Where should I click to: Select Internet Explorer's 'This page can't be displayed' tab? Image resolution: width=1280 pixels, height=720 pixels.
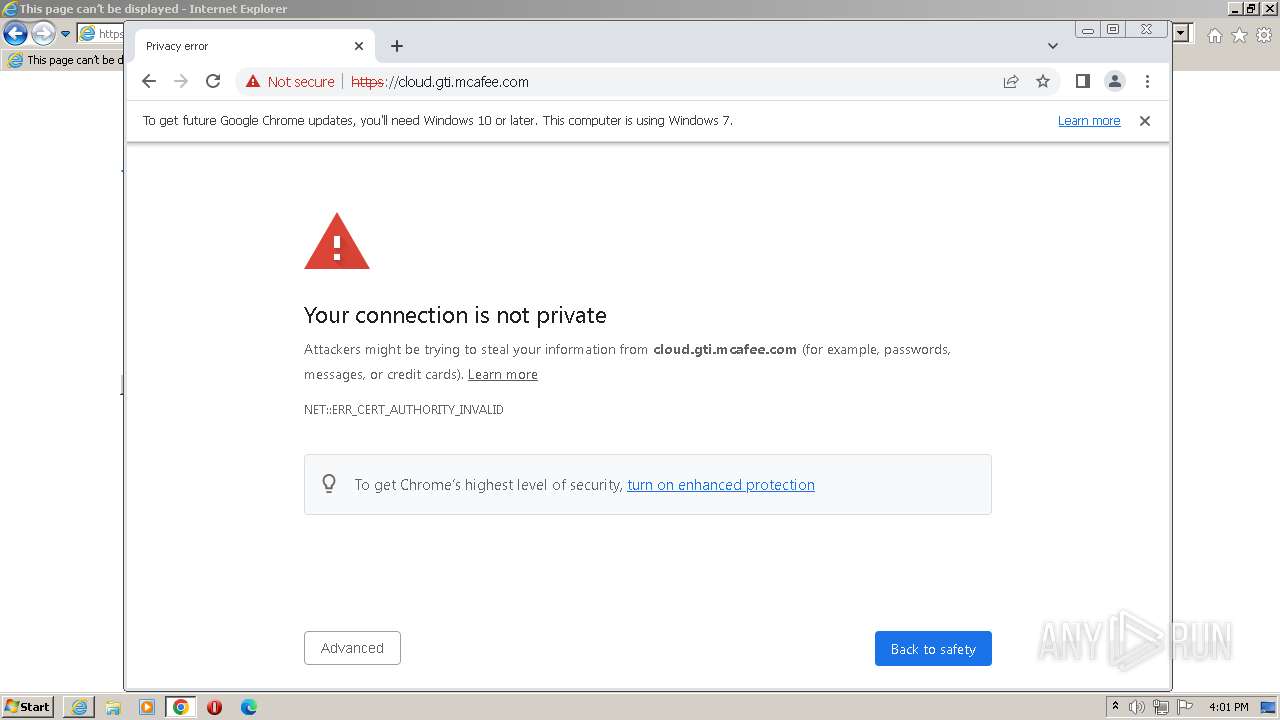(65, 60)
